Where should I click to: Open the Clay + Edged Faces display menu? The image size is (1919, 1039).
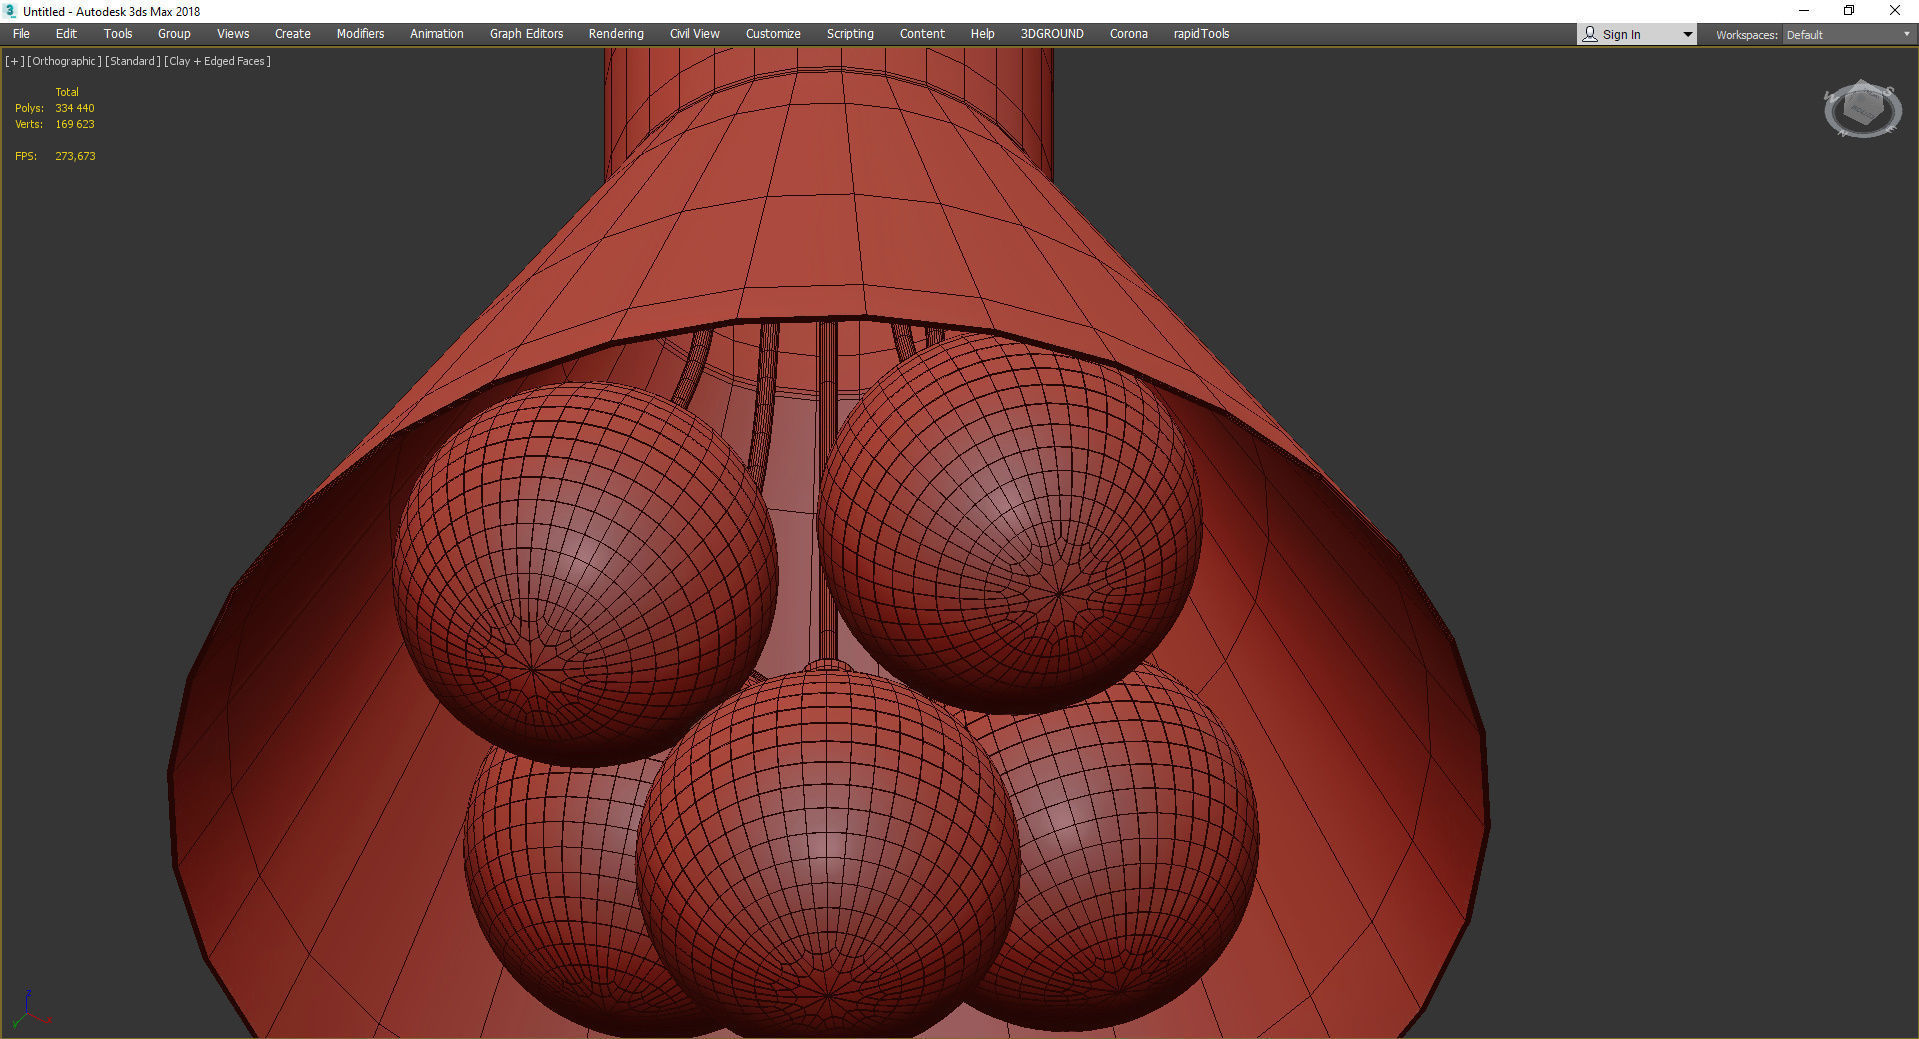tap(218, 61)
